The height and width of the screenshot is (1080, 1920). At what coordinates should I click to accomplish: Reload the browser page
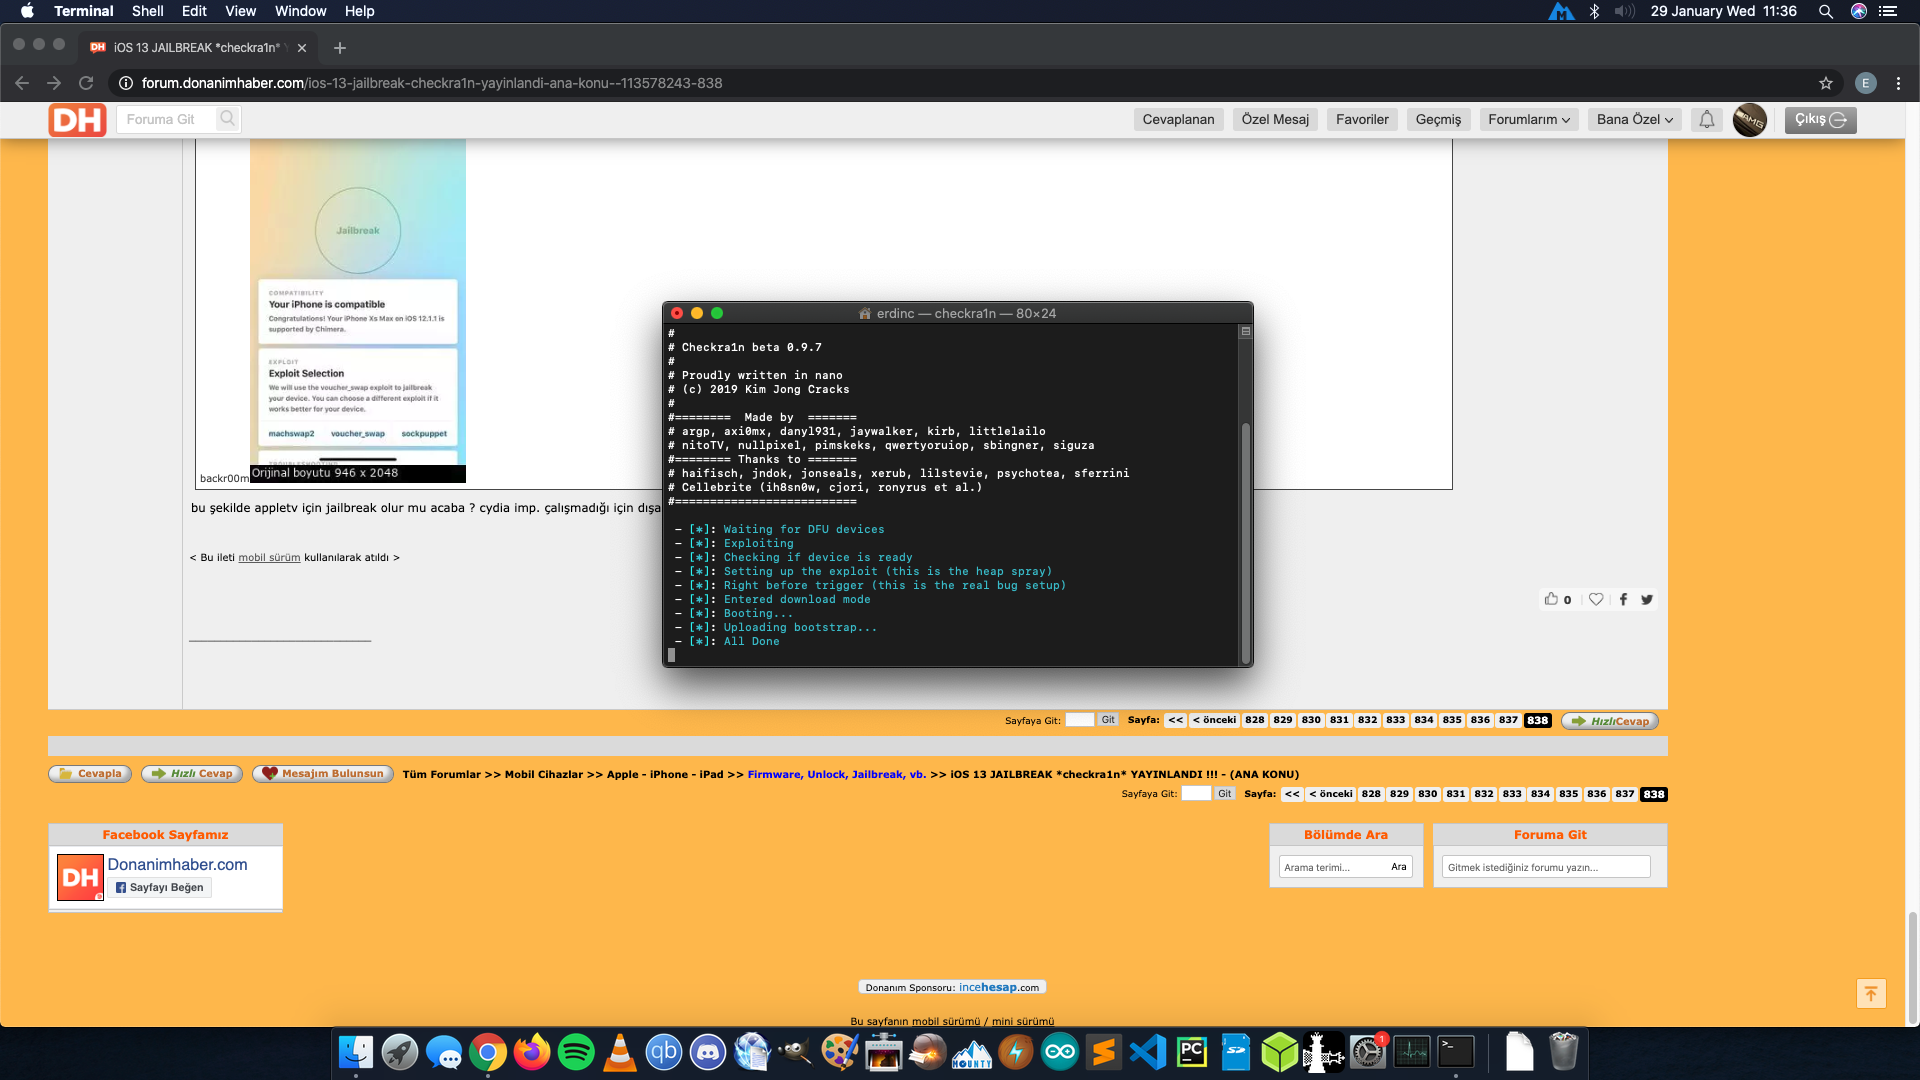coord(86,83)
